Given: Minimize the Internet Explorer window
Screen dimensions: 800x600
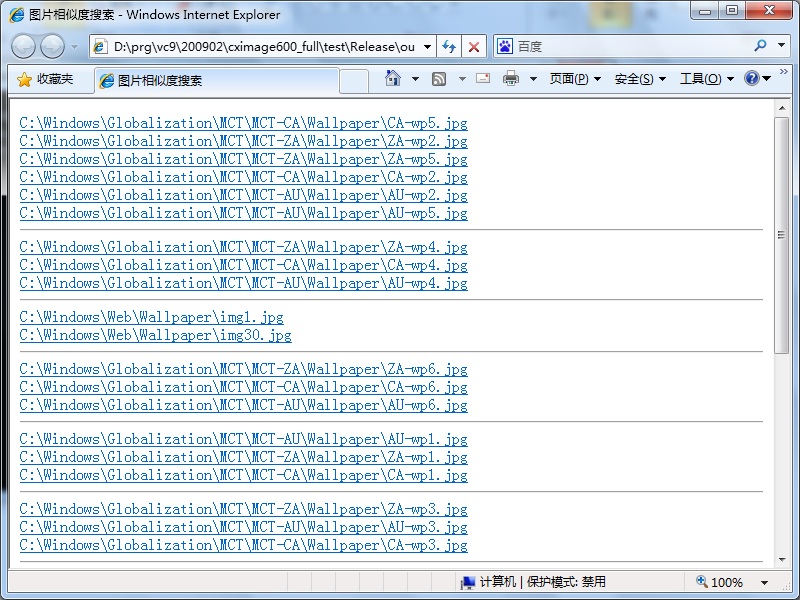Looking at the screenshot, I should click(705, 11).
